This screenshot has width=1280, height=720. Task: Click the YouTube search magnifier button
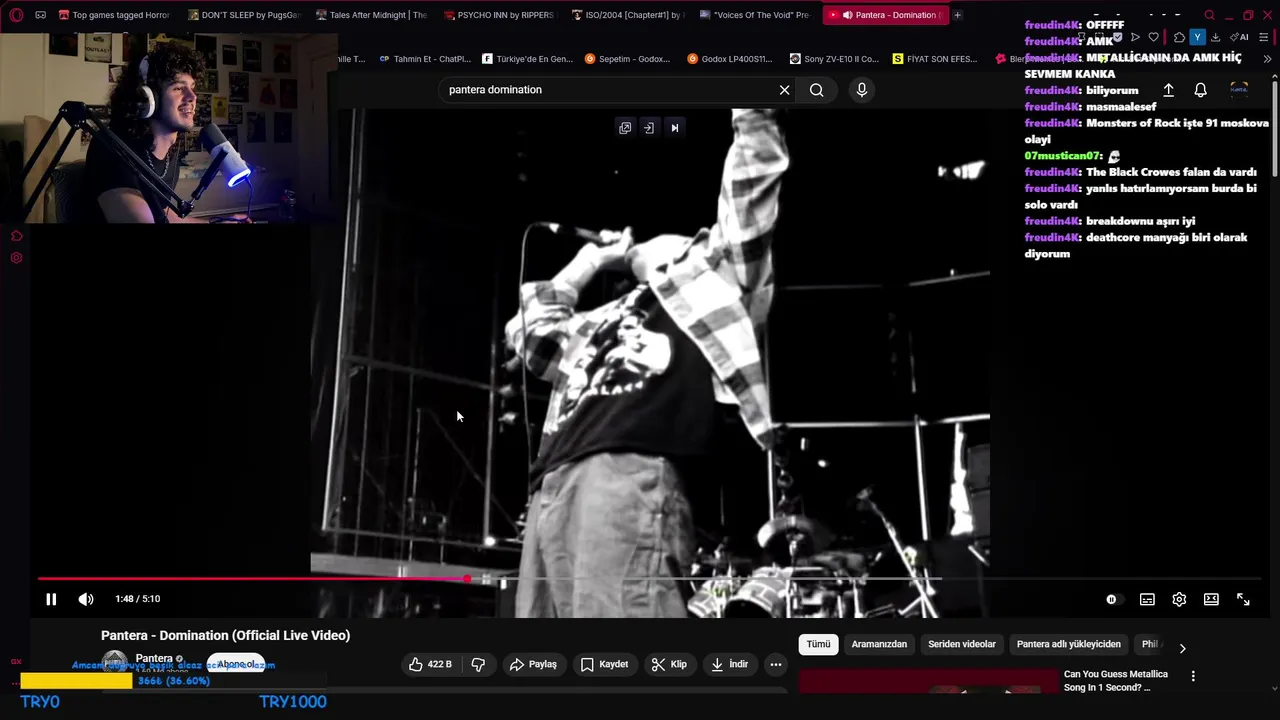click(817, 90)
